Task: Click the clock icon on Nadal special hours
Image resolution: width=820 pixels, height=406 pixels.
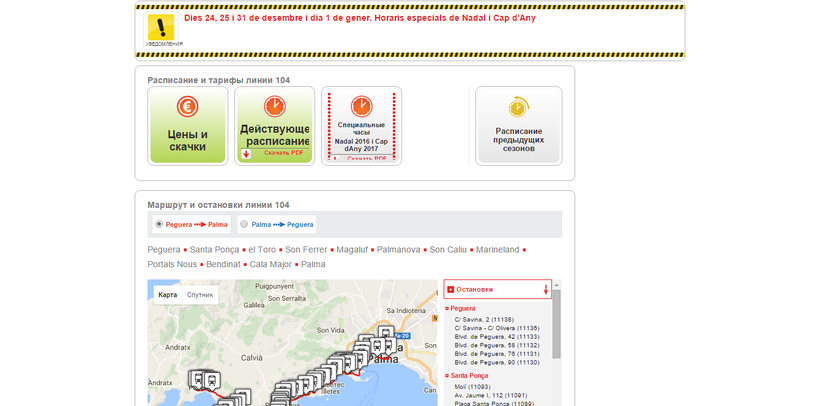Action: (361, 106)
